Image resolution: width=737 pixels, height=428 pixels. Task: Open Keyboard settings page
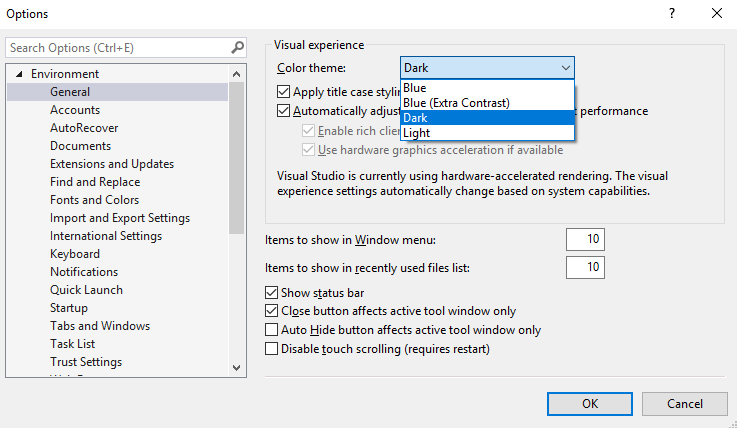(75, 254)
